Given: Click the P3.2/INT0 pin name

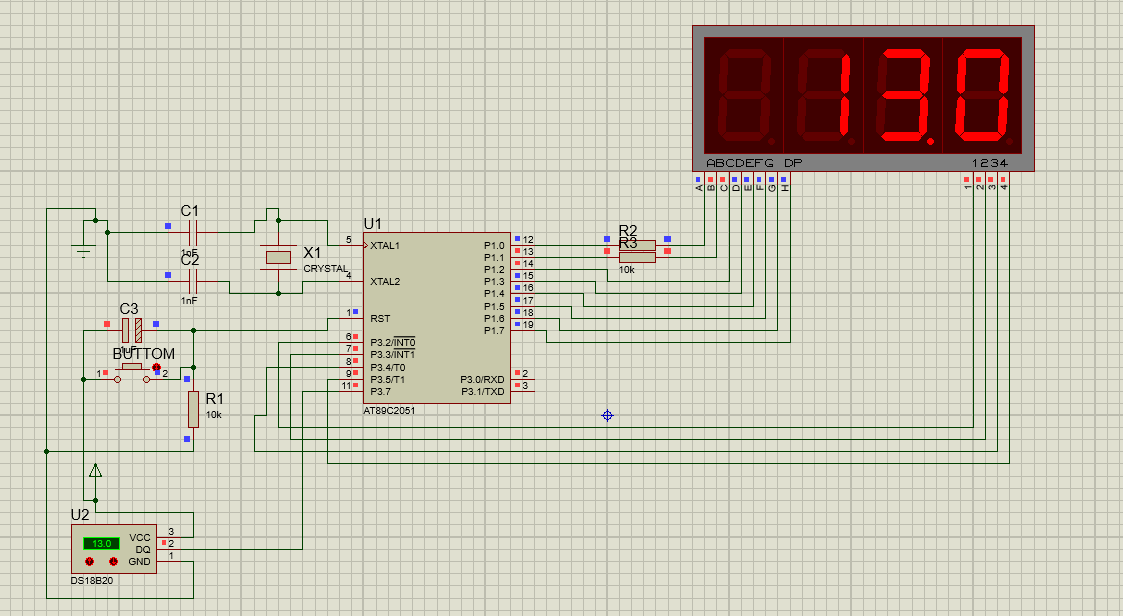Looking at the screenshot, I should (392, 342).
